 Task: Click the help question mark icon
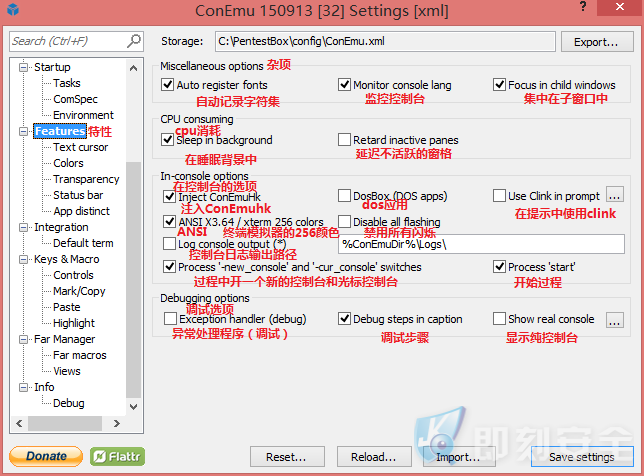[583, 7]
